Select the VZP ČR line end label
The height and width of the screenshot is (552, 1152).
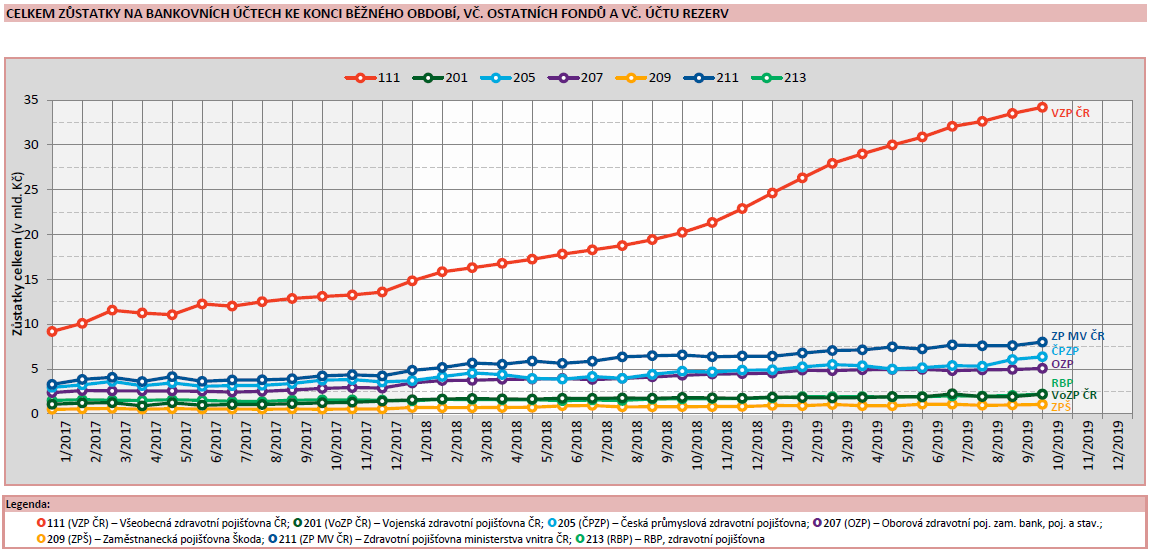tap(1069, 113)
